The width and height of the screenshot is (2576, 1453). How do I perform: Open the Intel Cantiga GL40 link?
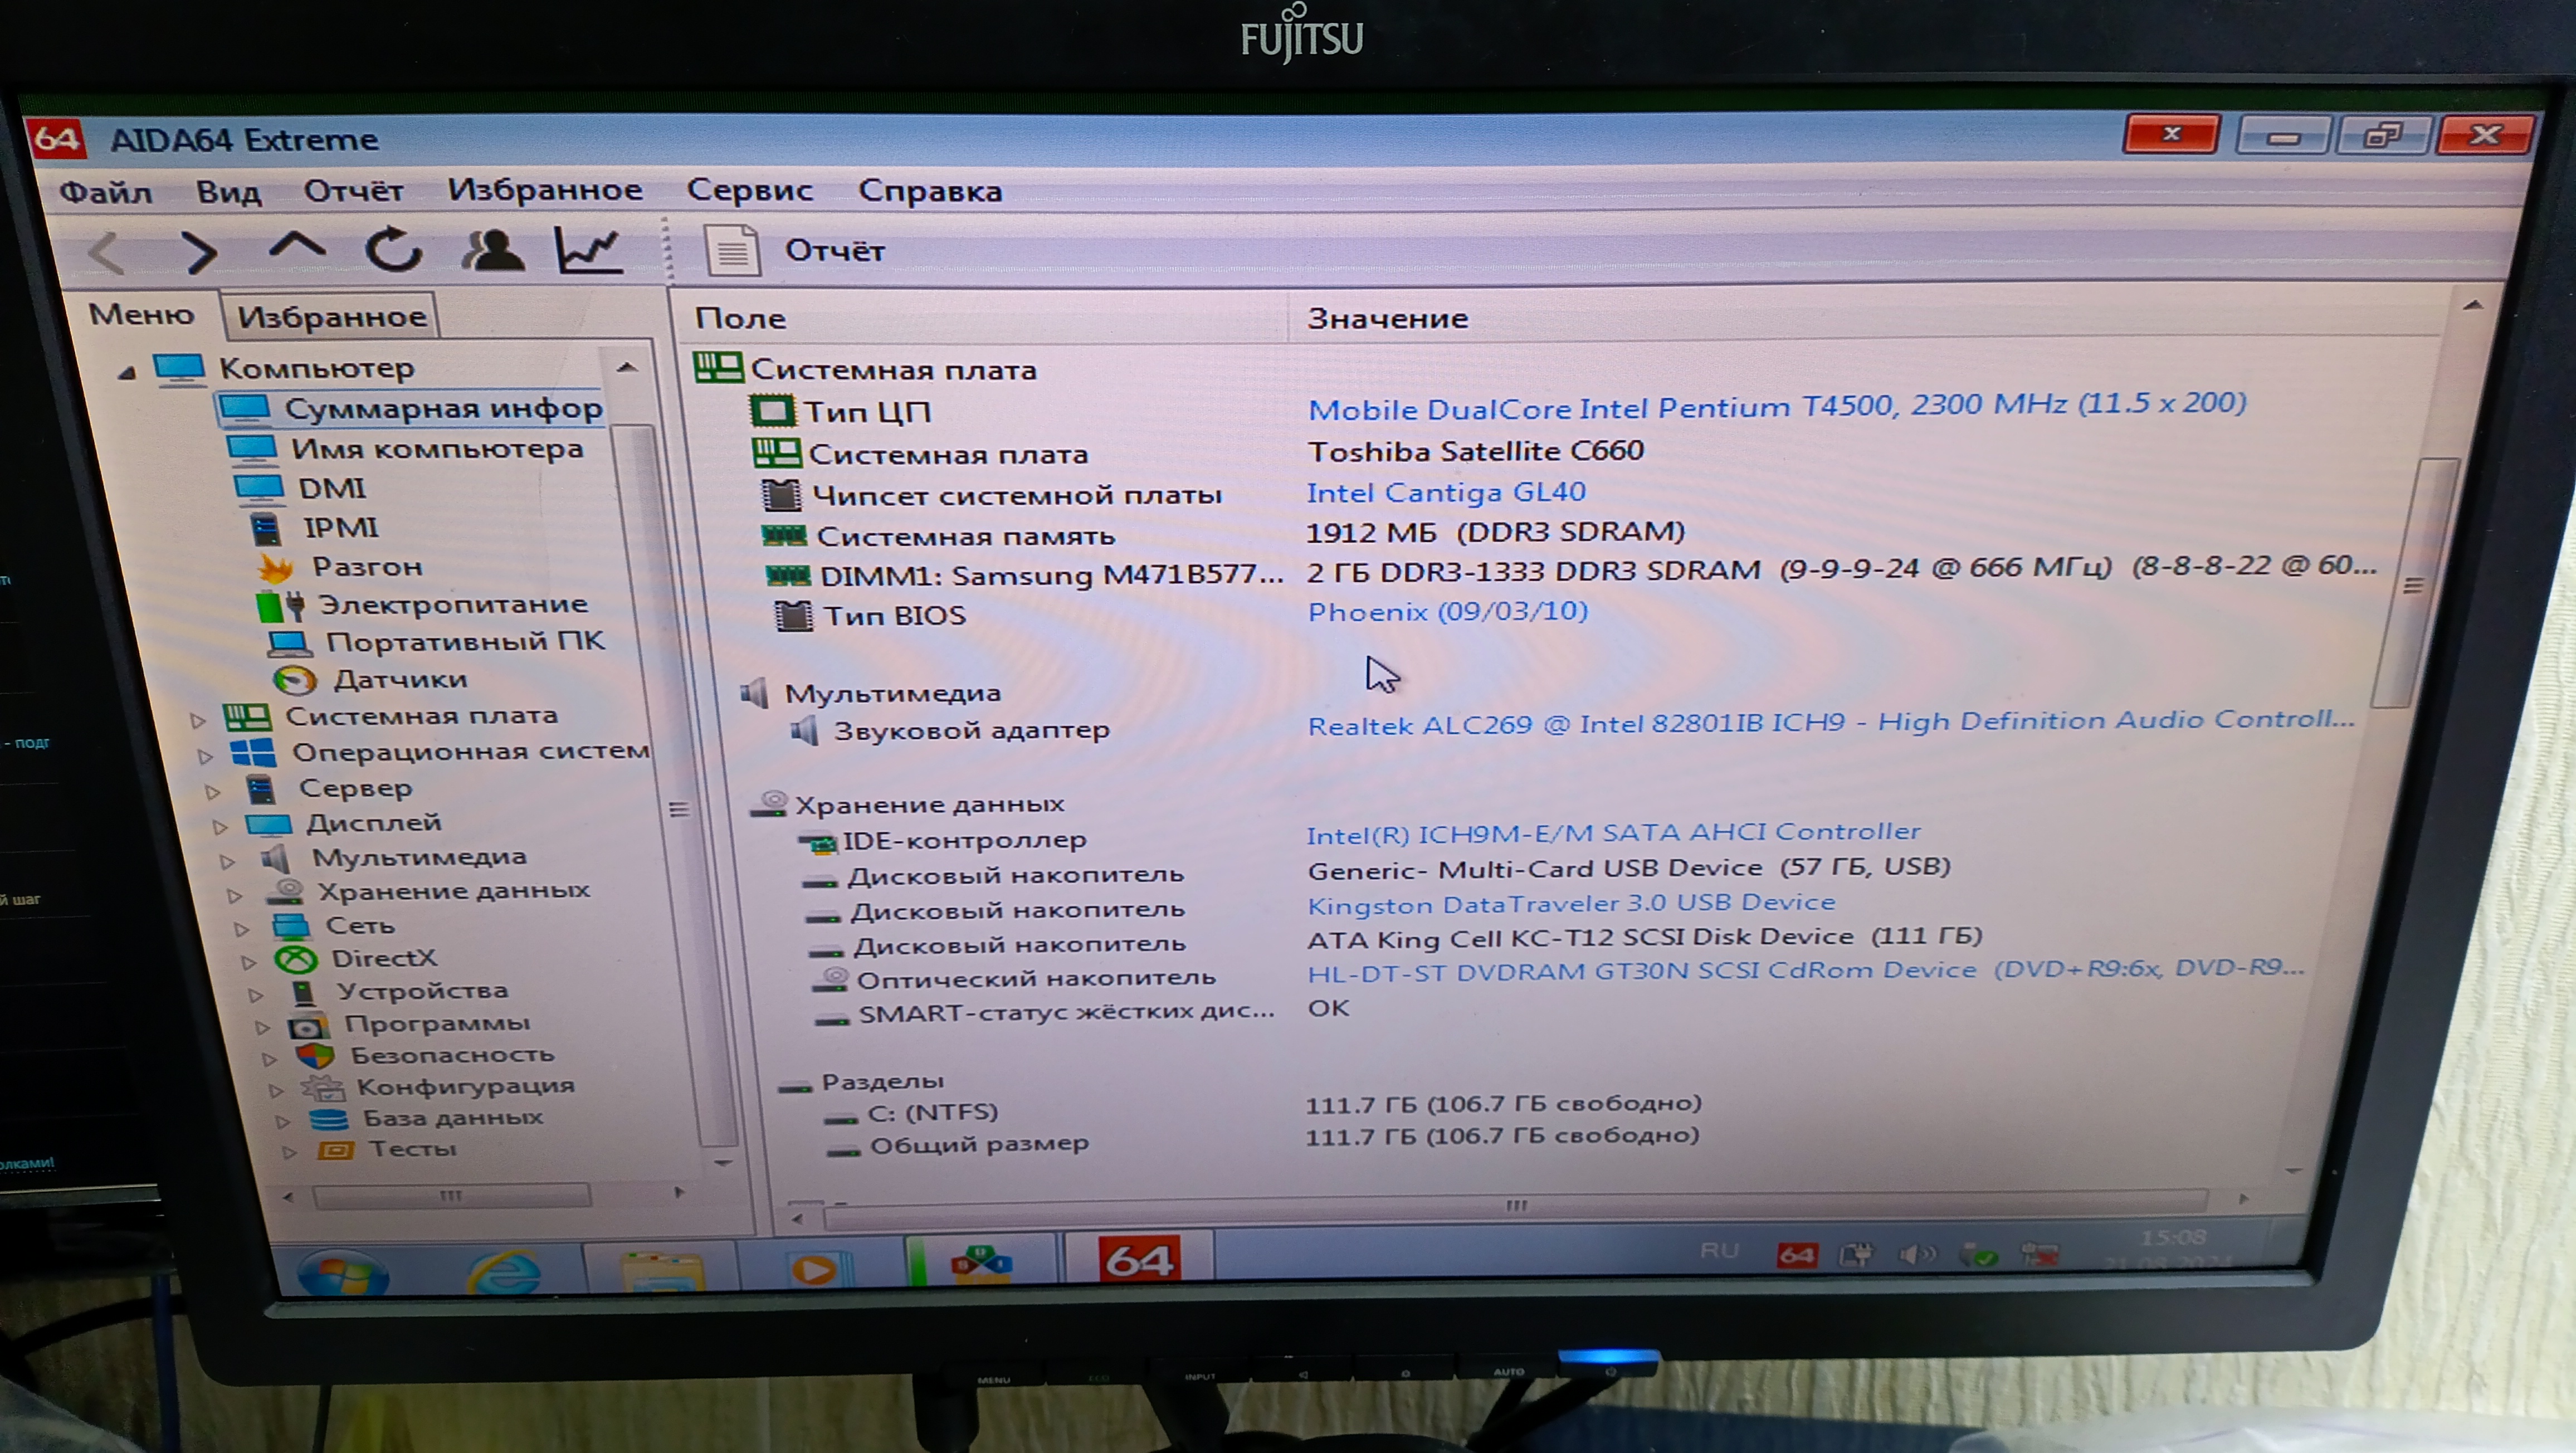(1446, 492)
